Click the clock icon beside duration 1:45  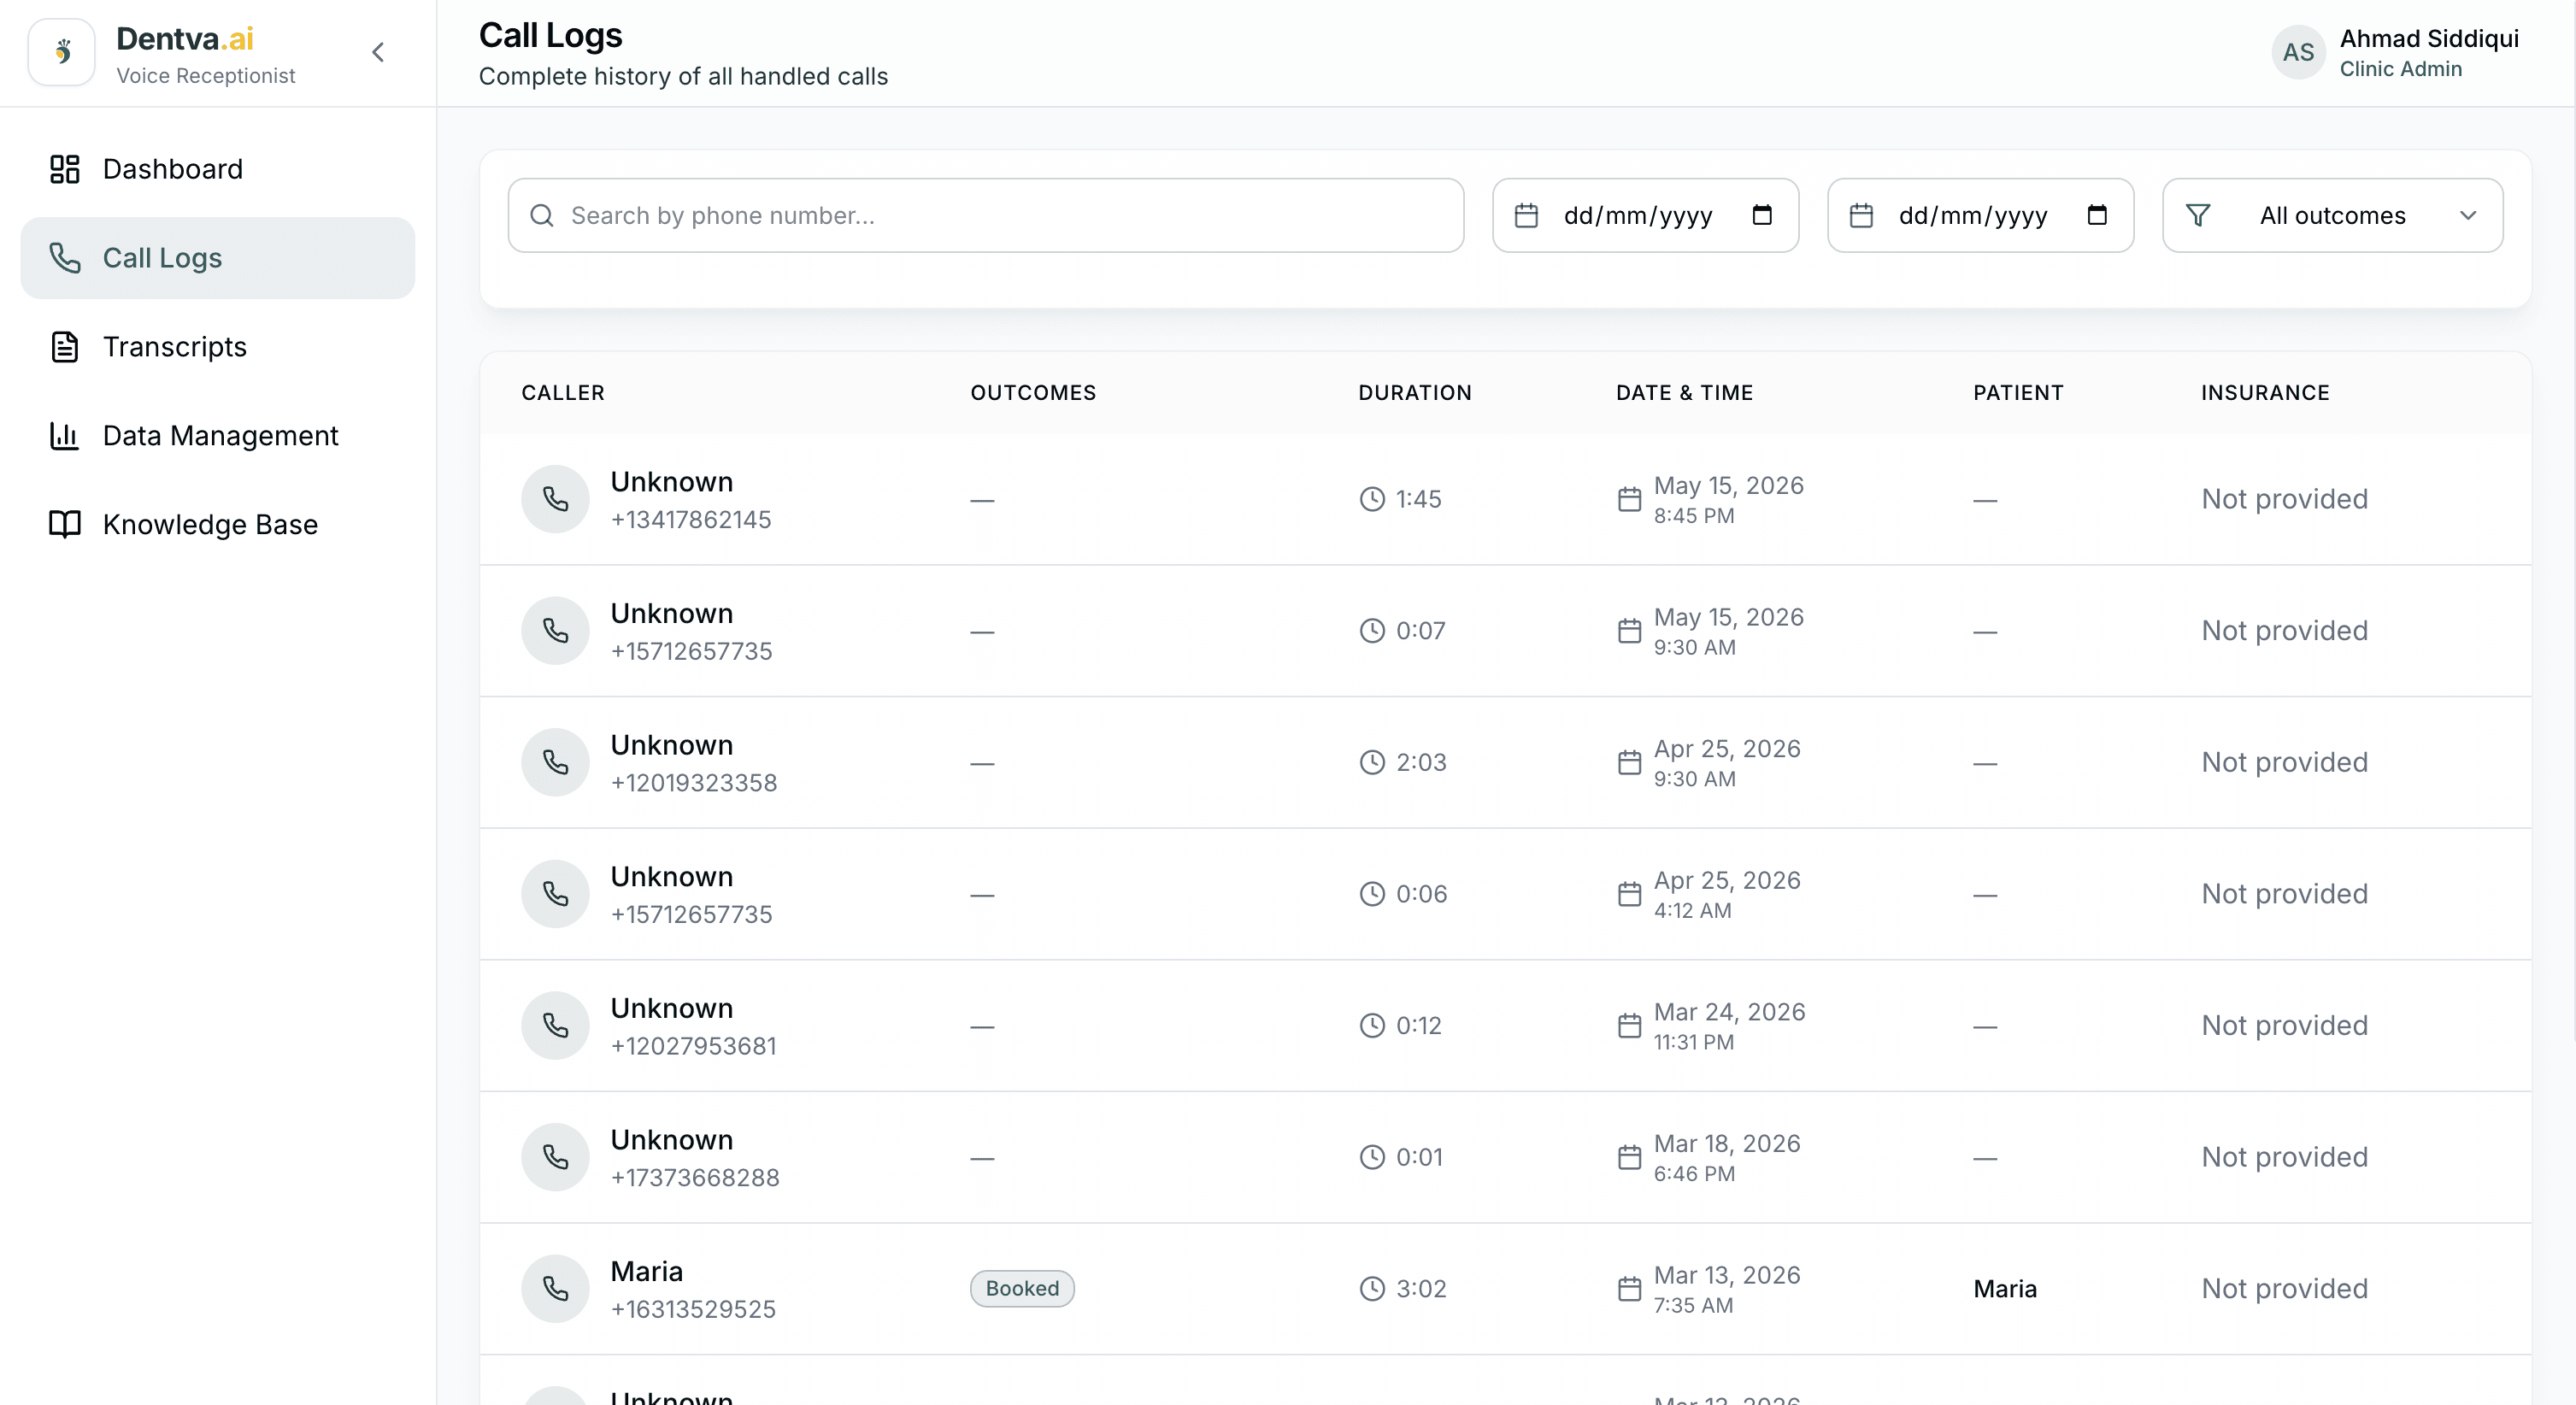1372,499
